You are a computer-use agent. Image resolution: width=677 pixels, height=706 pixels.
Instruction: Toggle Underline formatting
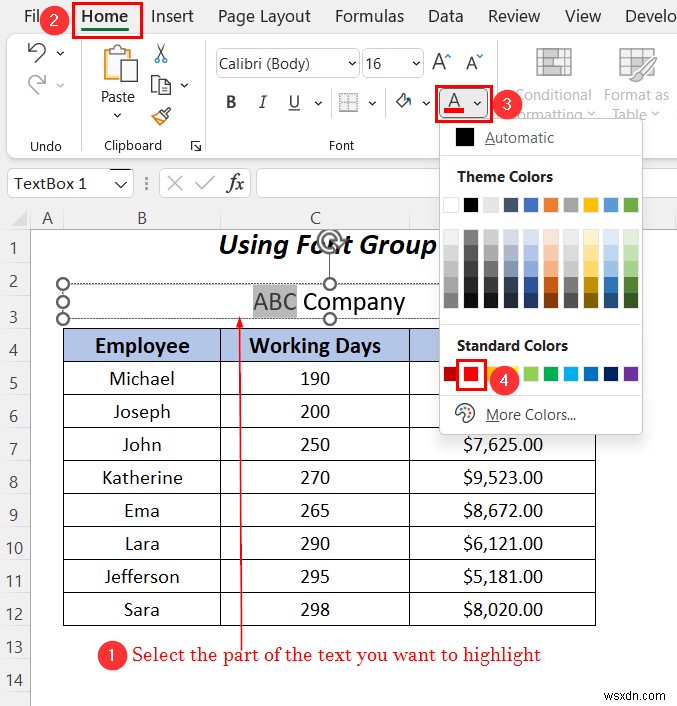tap(294, 103)
